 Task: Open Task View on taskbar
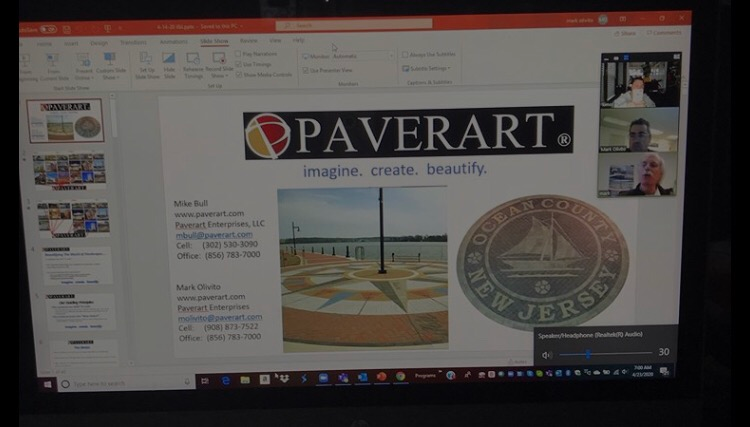coord(205,381)
